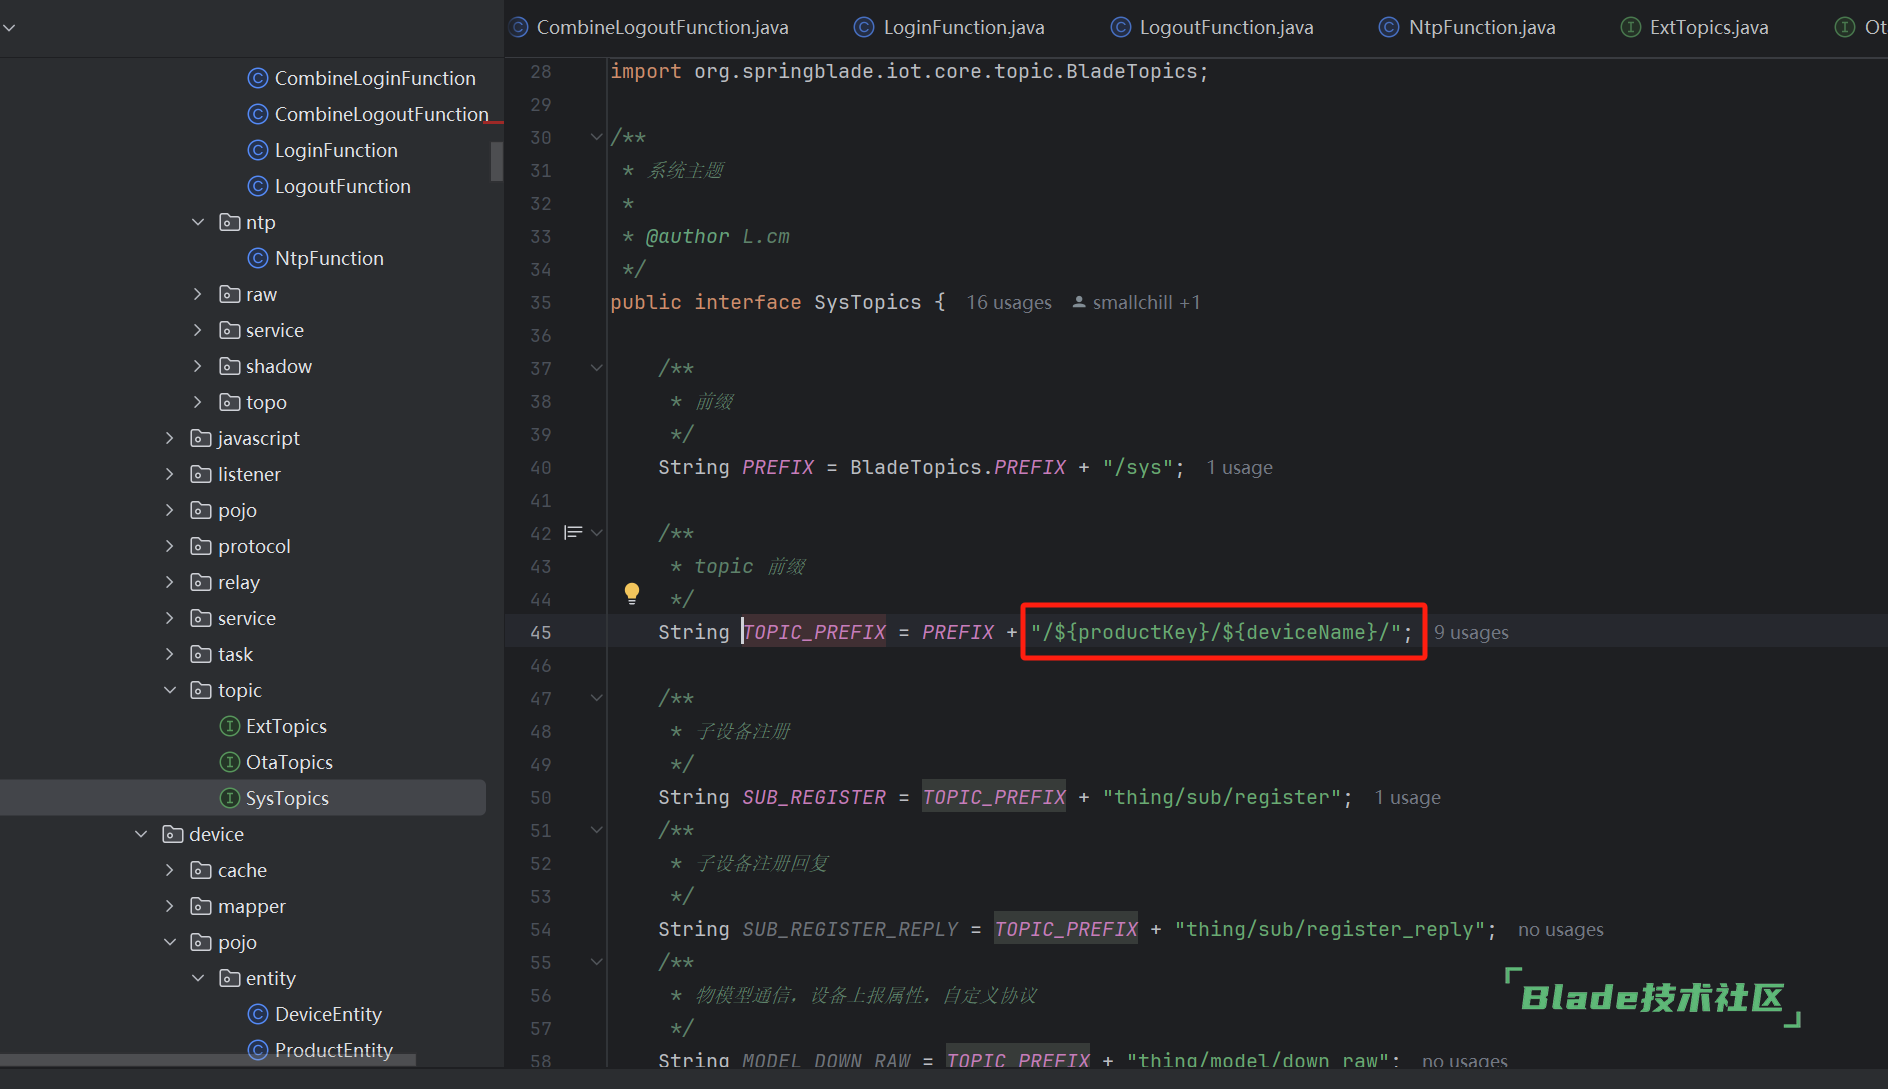Switch to the LogoutFunction.java tab
The height and width of the screenshot is (1089, 1888).
(x=1212, y=27)
